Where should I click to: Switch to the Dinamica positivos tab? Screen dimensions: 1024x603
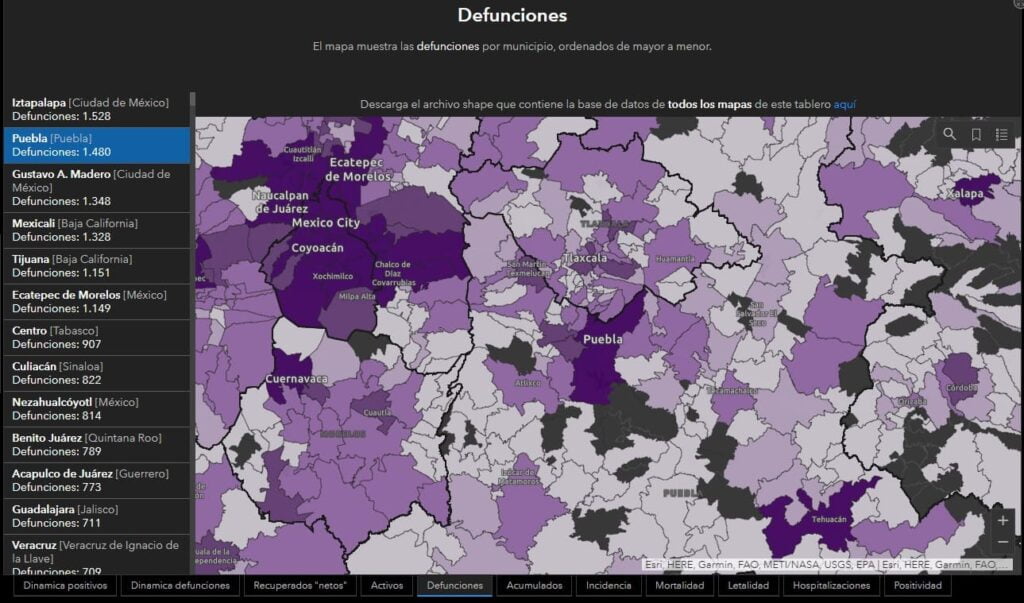64,586
